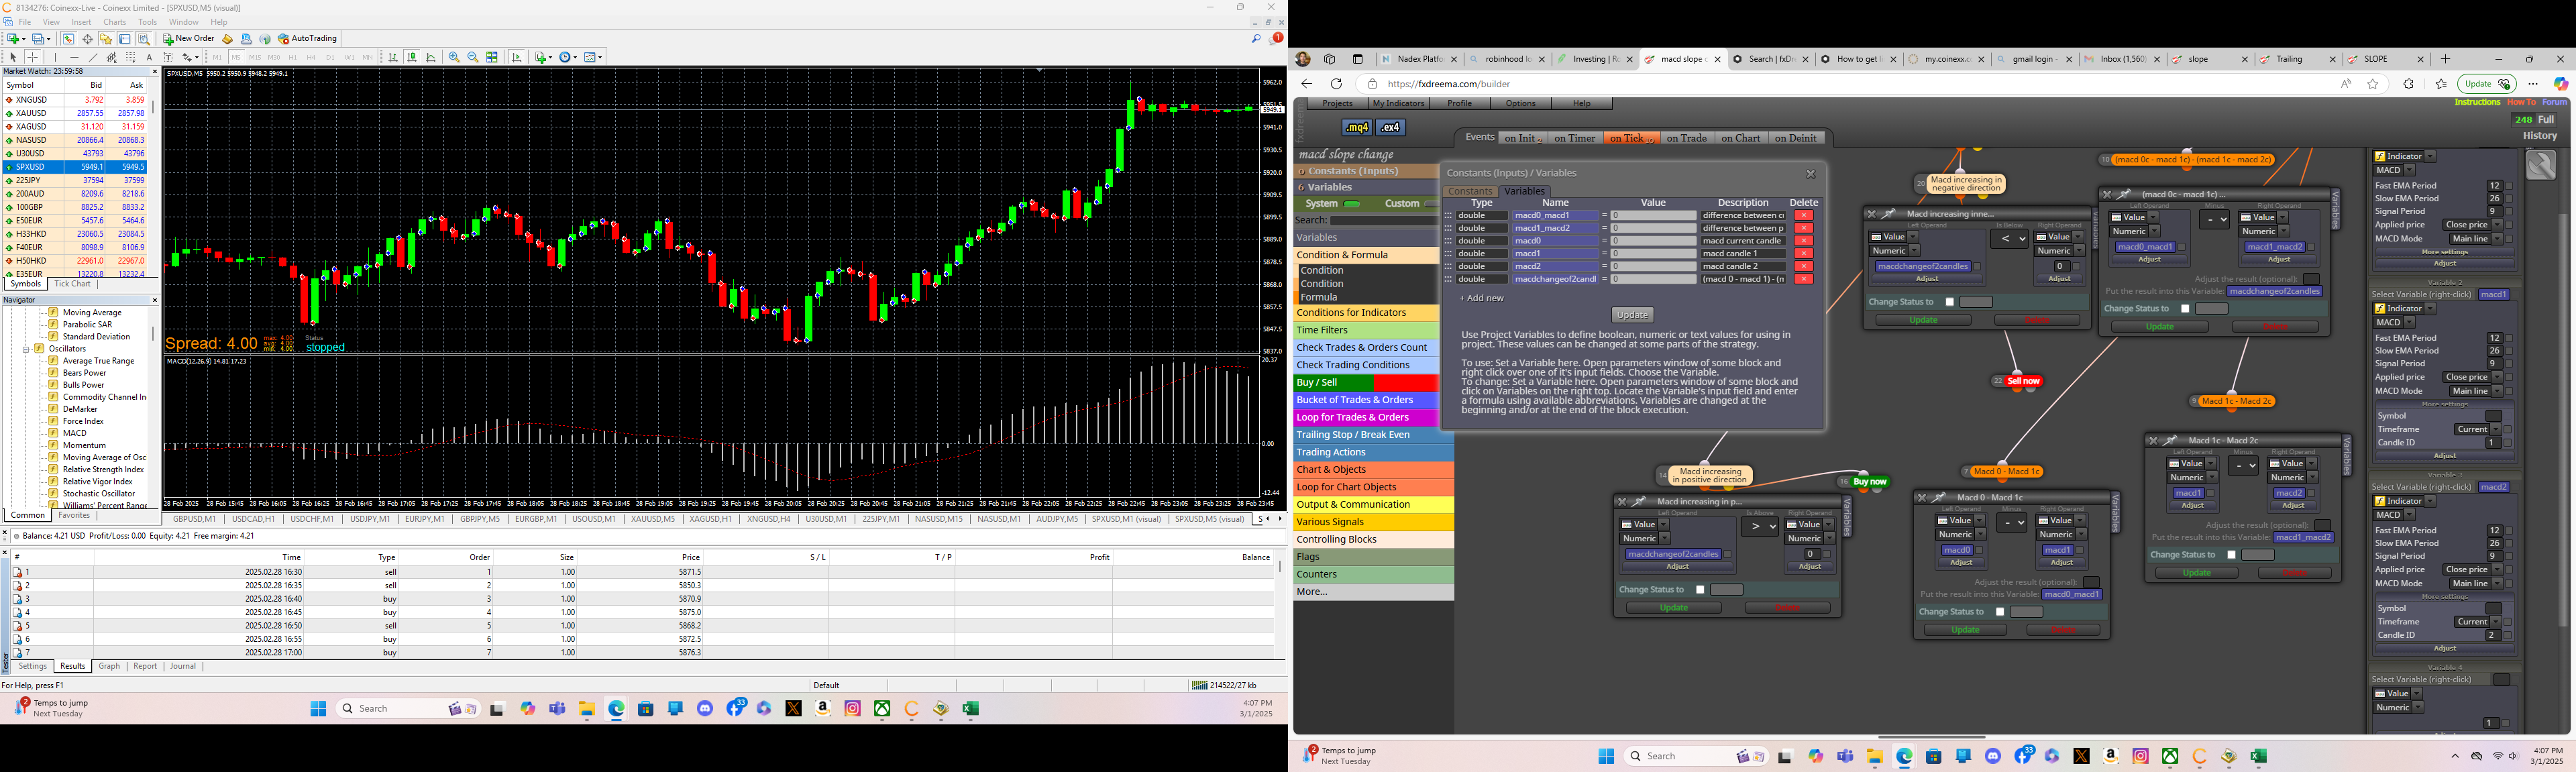Tick the checkbox beside macdchangeof2candles in 'Macd increasing inne...'
2576x772 pixels.
pyautogui.click(x=1977, y=266)
